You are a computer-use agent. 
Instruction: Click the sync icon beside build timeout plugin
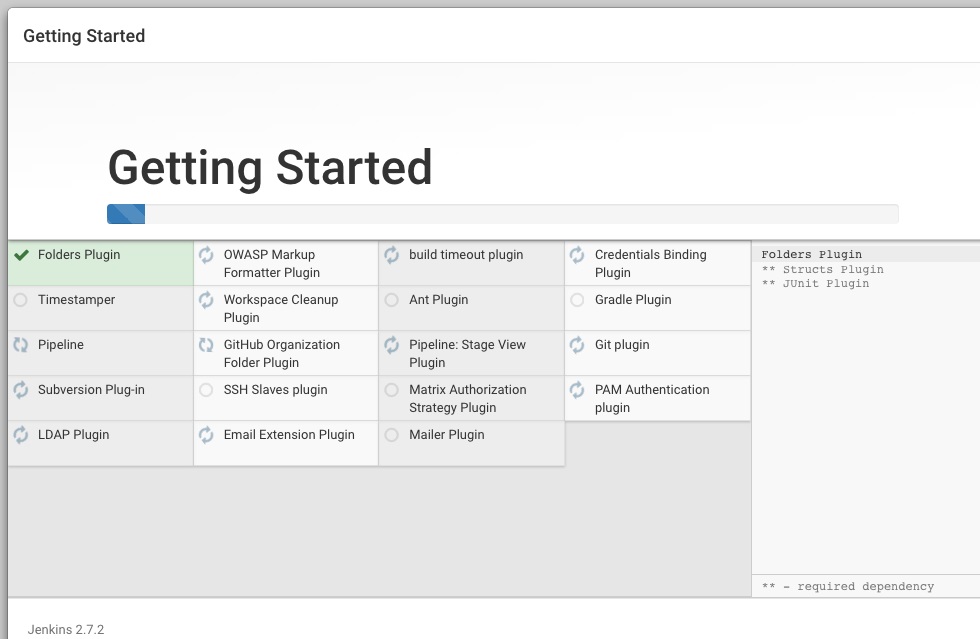coord(392,255)
